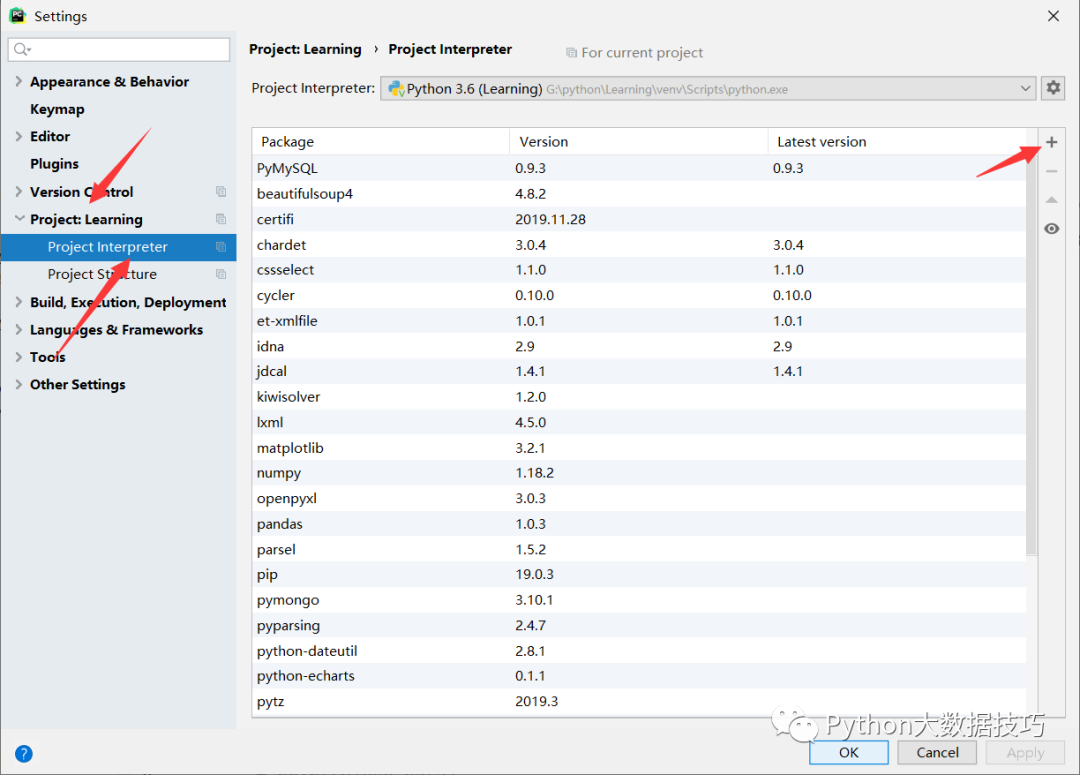Click Project: Learning breadcrumb
Image resolution: width=1080 pixels, height=775 pixels.
pyautogui.click(x=305, y=49)
